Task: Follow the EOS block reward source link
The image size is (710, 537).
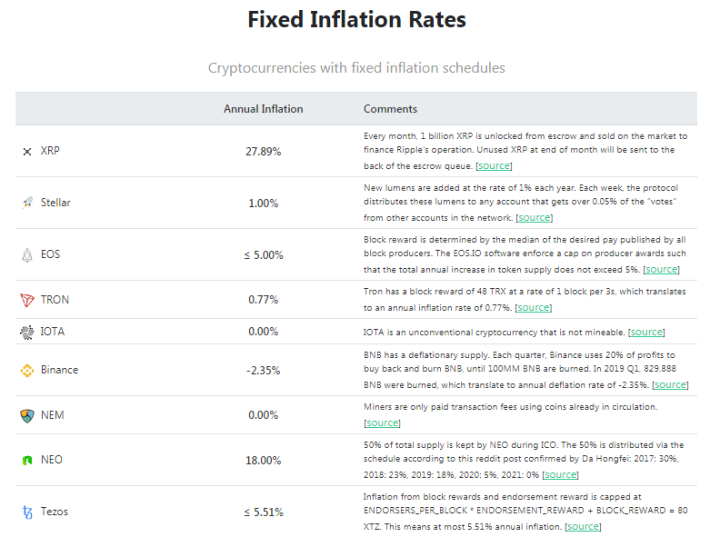Action: click(x=662, y=269)
